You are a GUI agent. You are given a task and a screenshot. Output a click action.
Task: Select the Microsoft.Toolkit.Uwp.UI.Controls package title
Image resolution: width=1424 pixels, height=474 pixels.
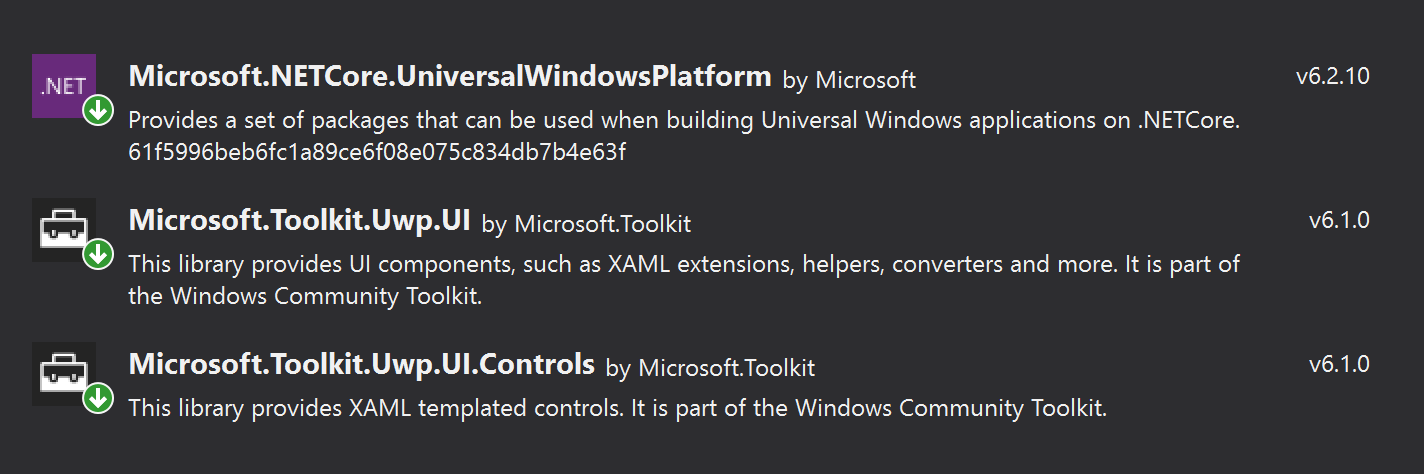pyautogui.click(x=362, y=365)
